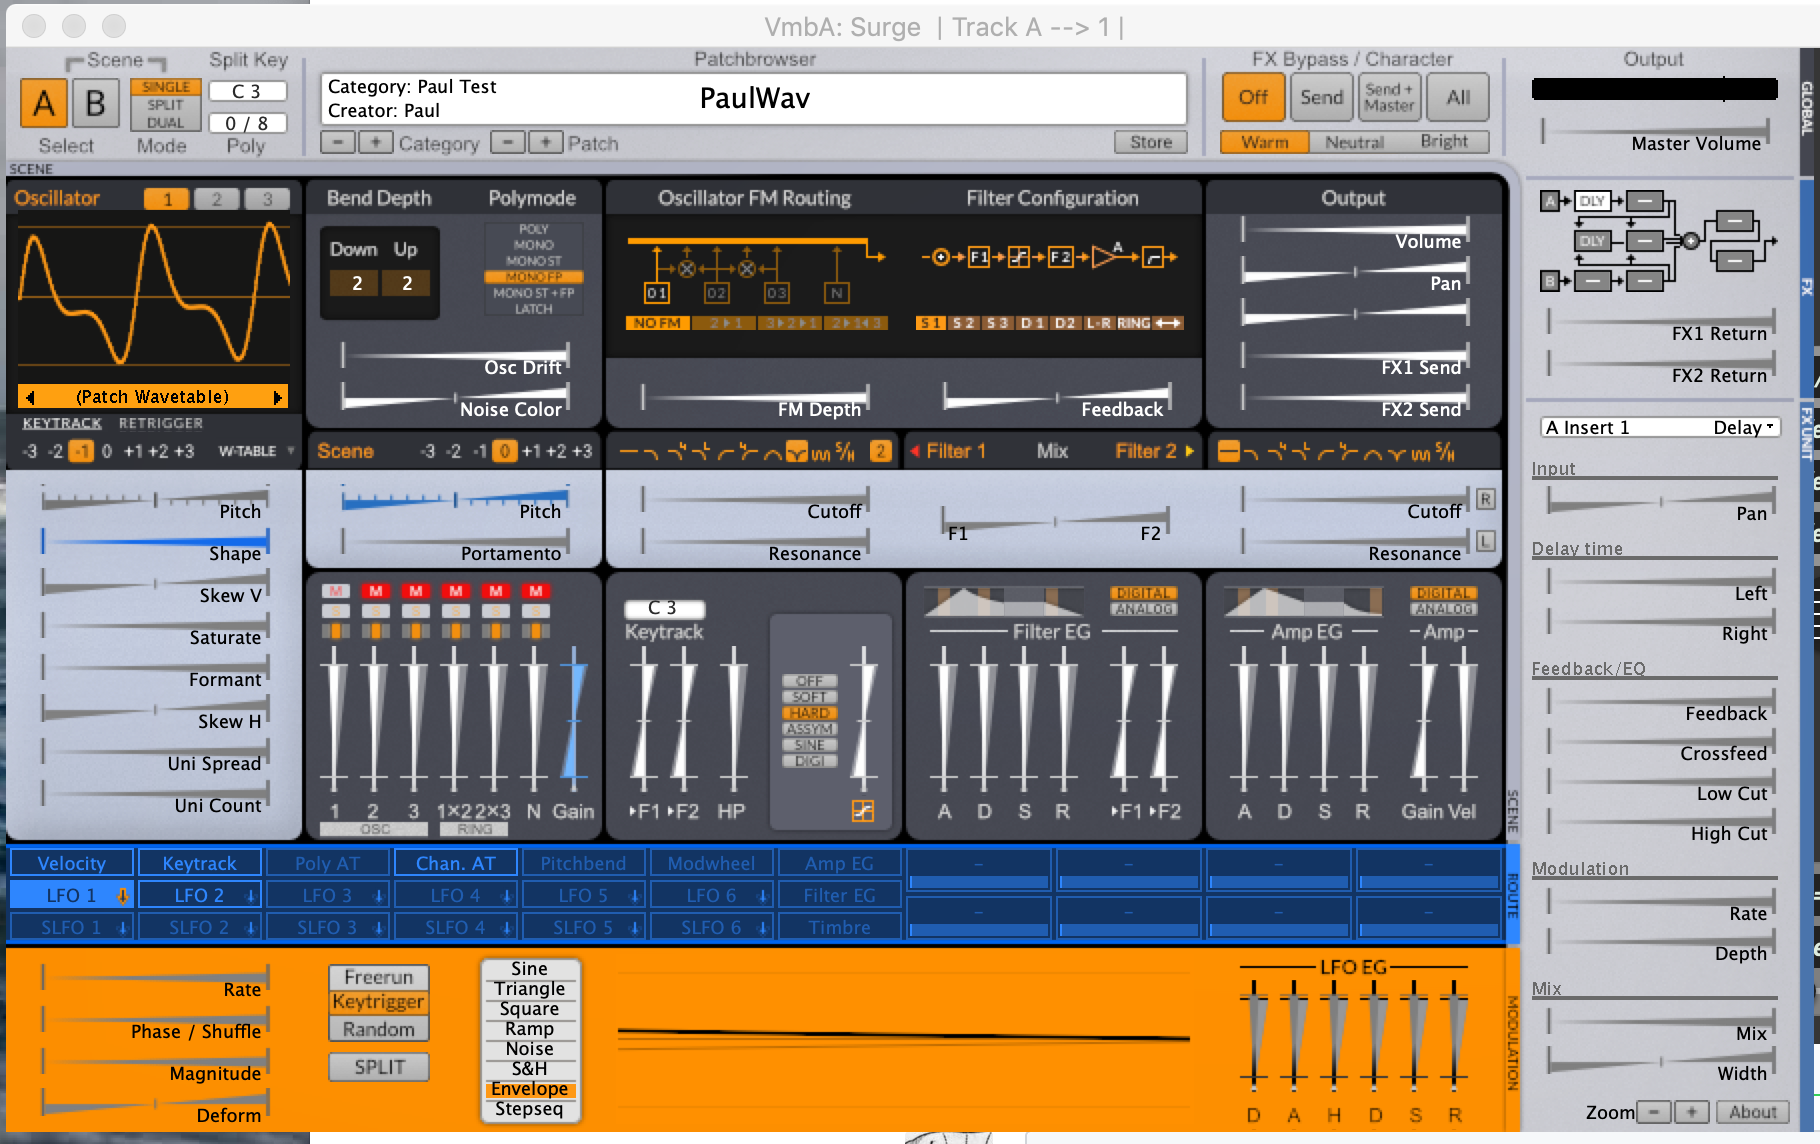
Task: Mute oscillator 1 in the mixer
Action: [x=336, y=591]
